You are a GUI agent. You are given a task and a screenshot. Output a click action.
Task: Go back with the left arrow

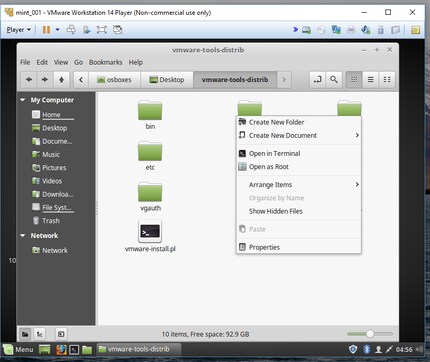pyautogui.click(x=29, y=80)
